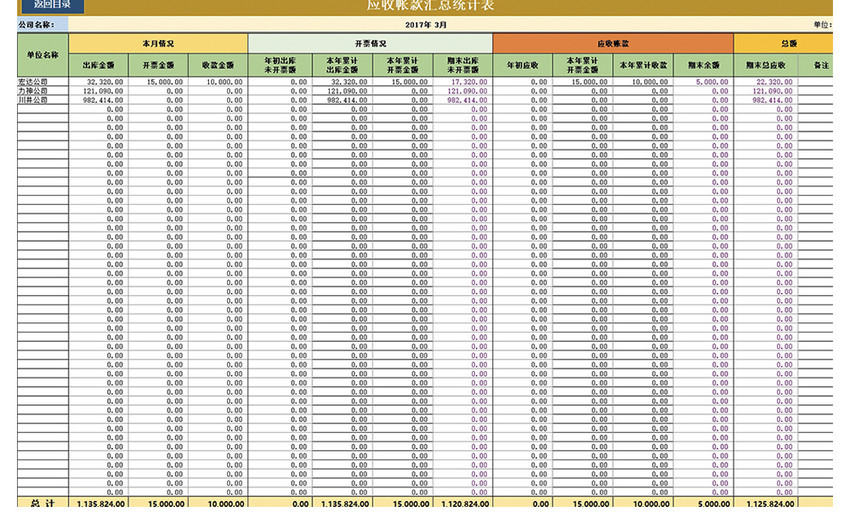Select the 总计 row label
850x524 pixels.
[43, 502]
